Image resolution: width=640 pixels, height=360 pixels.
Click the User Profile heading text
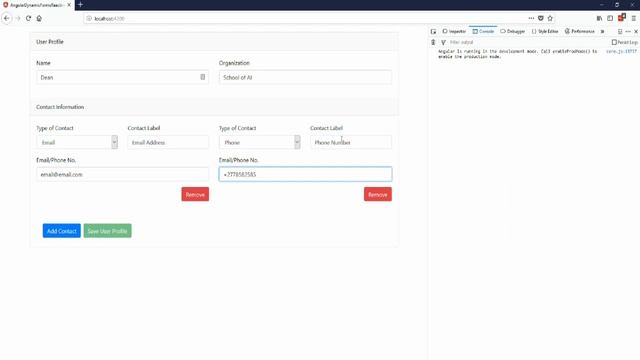(x=50, y=42)
